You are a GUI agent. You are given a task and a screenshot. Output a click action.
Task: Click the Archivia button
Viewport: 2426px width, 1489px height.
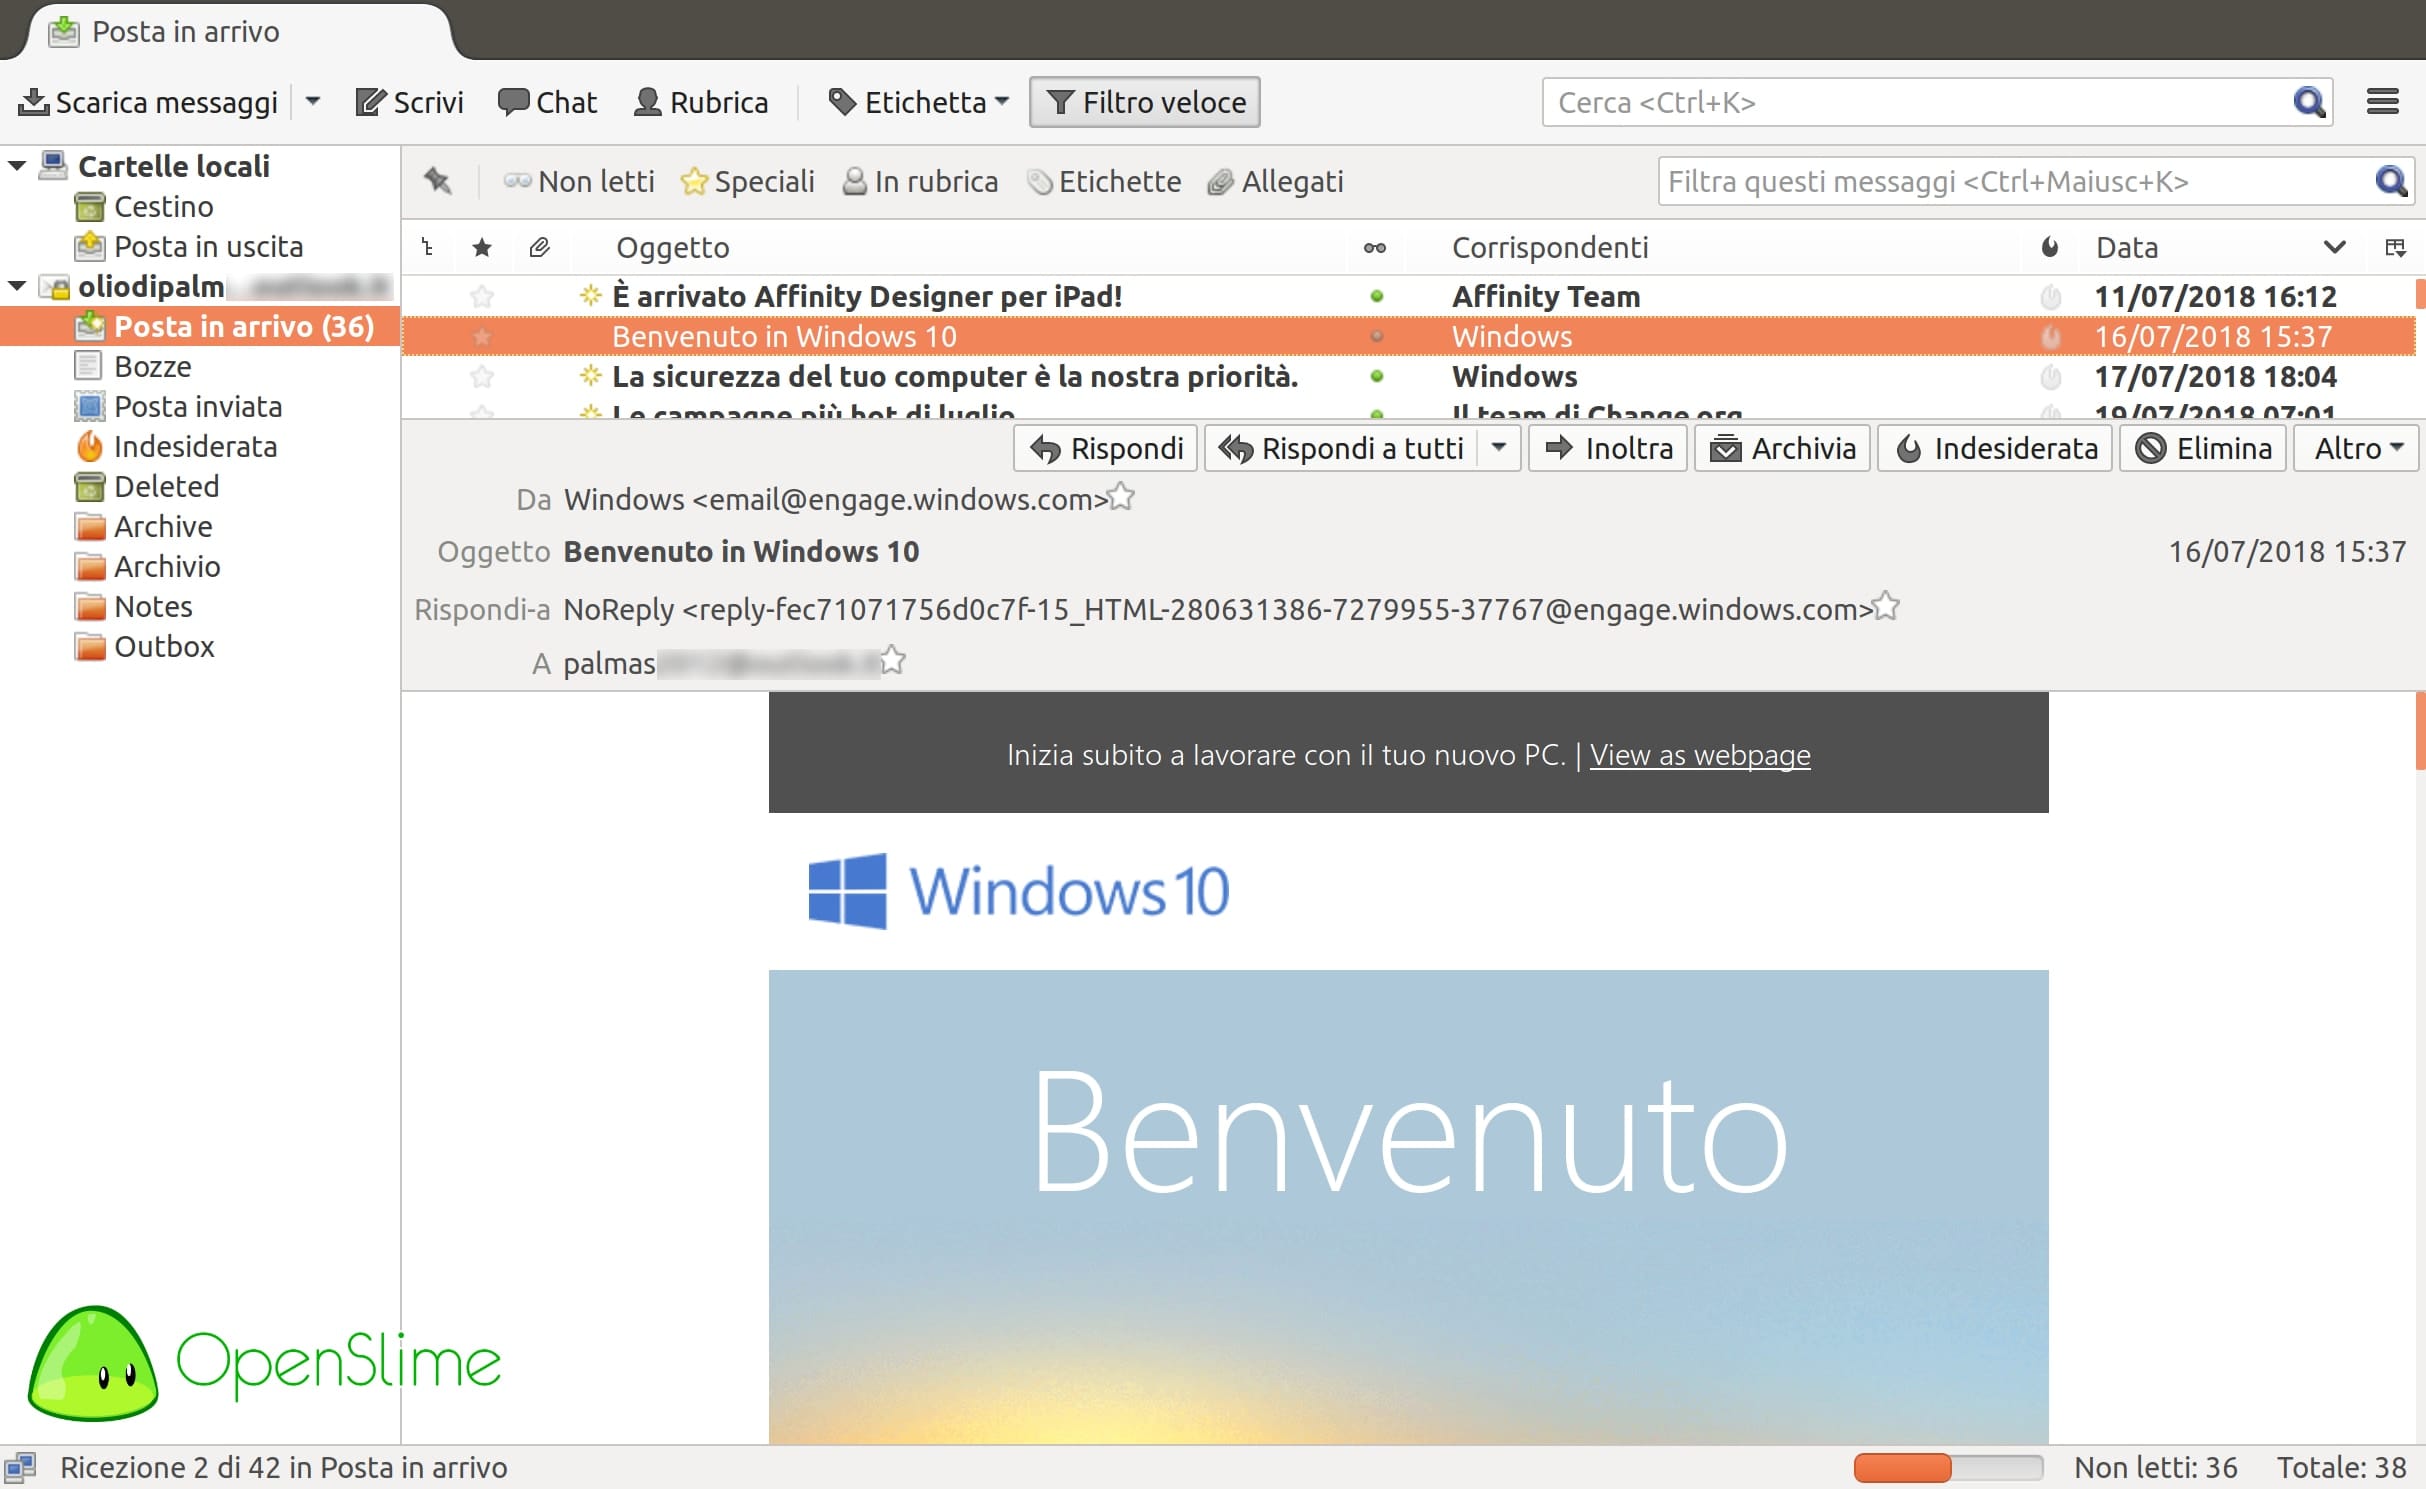(1782, 448)
